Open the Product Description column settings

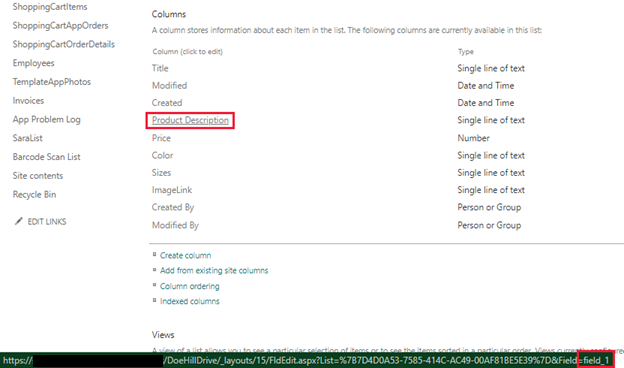[190, 120]
